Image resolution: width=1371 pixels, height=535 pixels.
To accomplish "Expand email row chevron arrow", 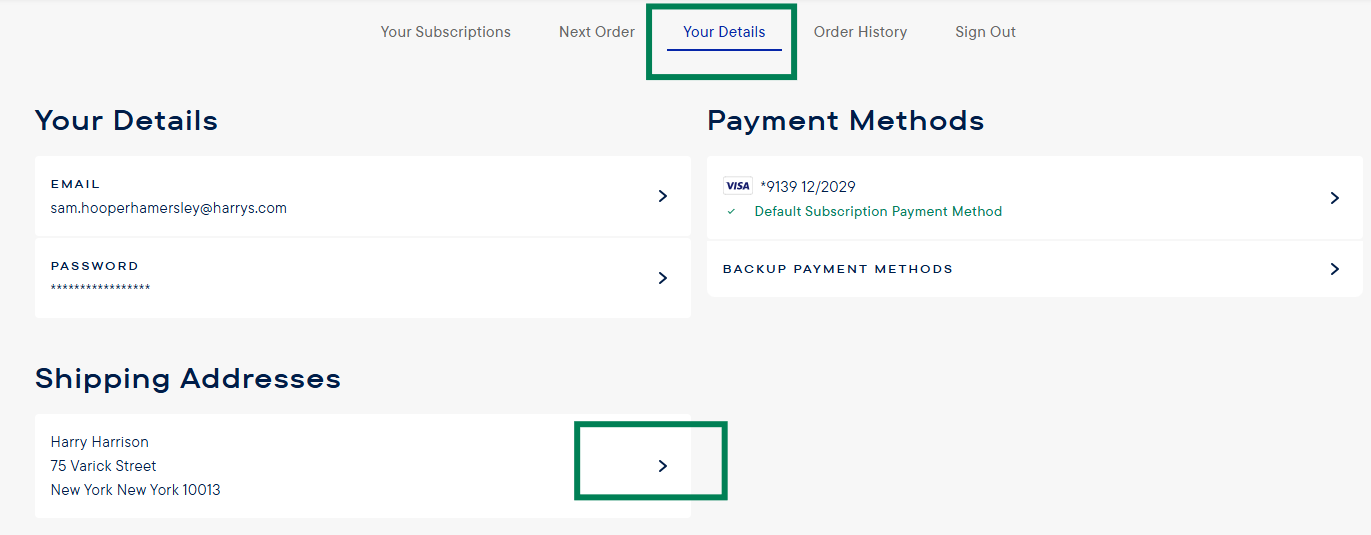I will point(662,196).
